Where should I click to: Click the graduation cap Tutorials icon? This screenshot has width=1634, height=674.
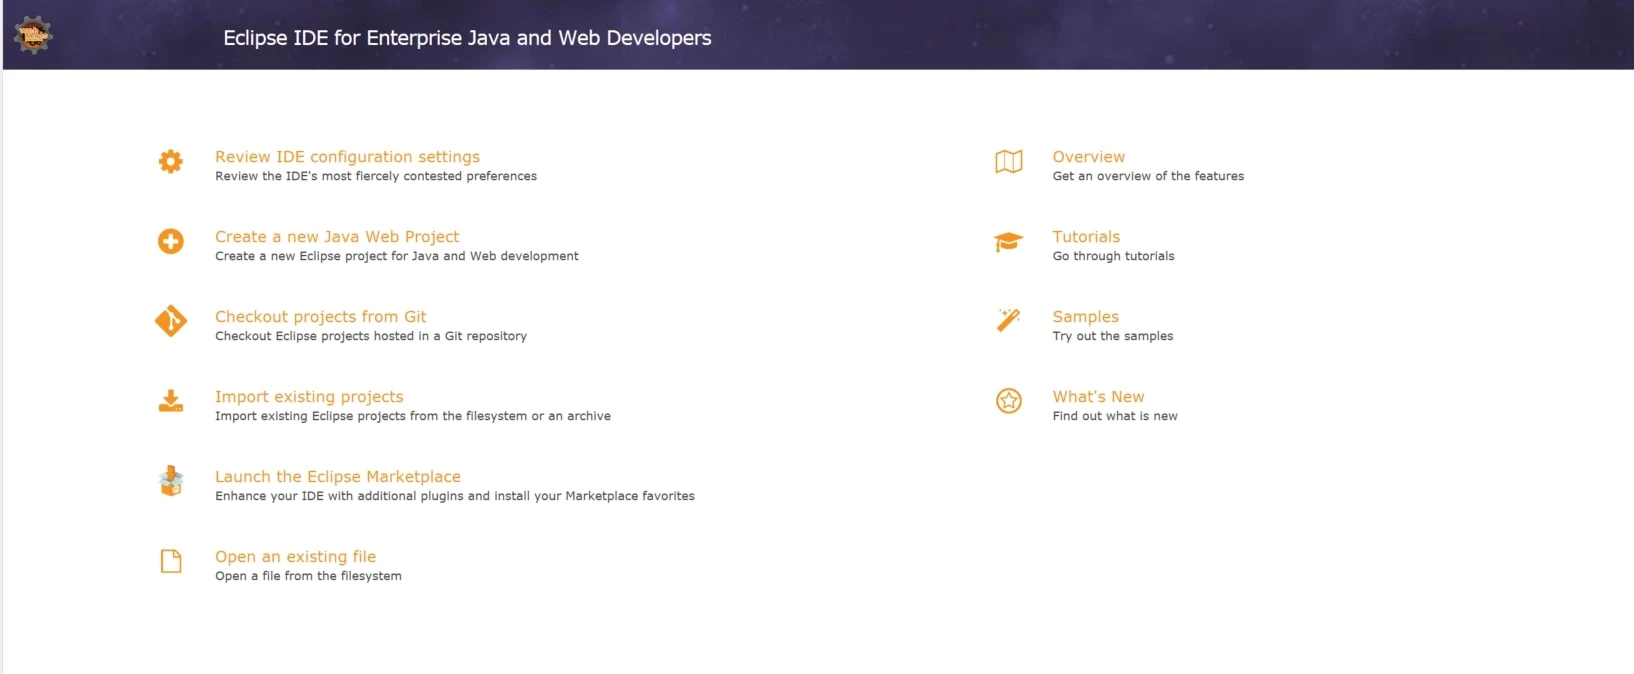[x=1009, y=242]
